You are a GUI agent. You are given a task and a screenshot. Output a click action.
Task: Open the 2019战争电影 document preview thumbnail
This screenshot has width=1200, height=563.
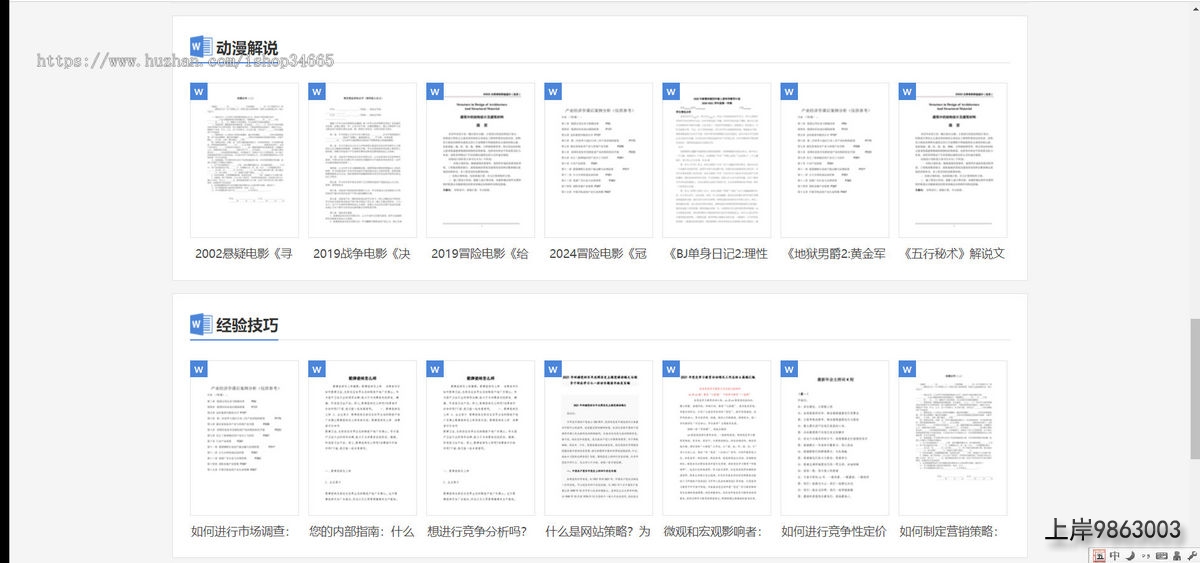[362, 160]
